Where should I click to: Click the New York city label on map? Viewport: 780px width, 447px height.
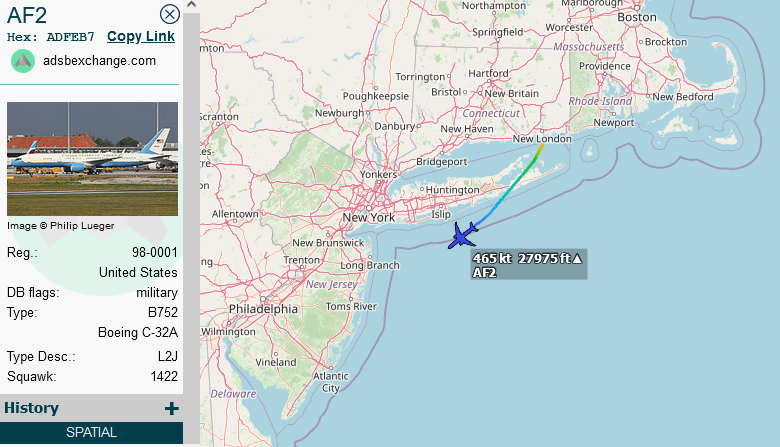click(x=369, y=217)
